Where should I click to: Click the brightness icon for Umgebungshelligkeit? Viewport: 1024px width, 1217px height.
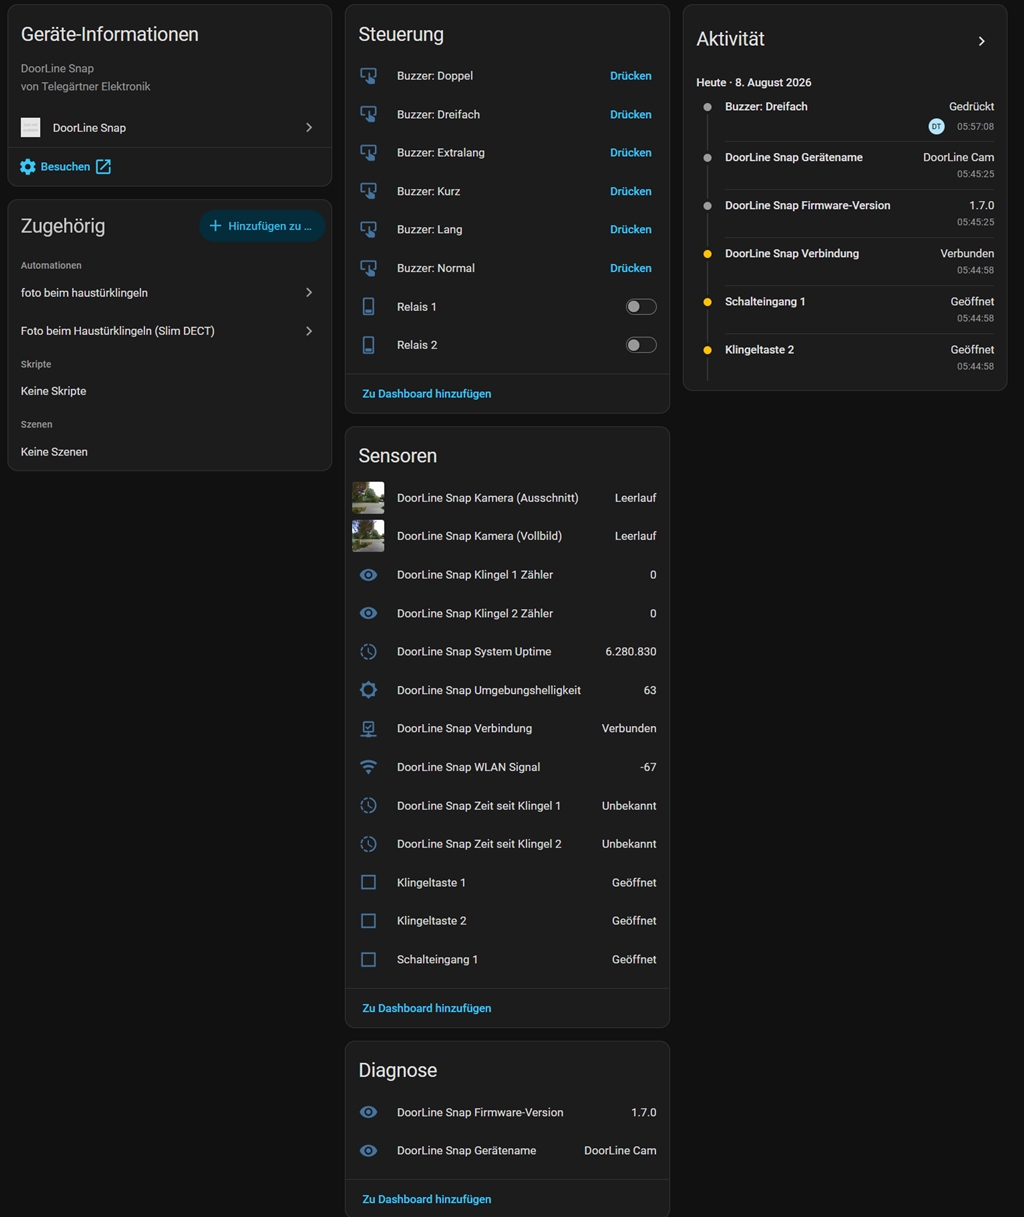pos(368,690)
